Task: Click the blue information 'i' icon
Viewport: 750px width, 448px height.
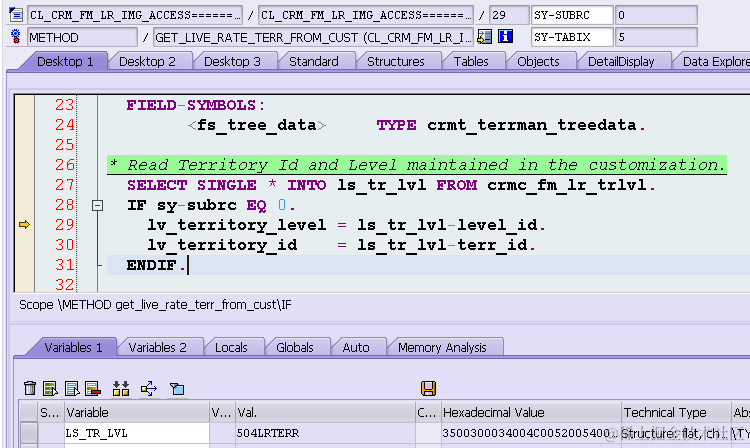Action: coord(505,36)
